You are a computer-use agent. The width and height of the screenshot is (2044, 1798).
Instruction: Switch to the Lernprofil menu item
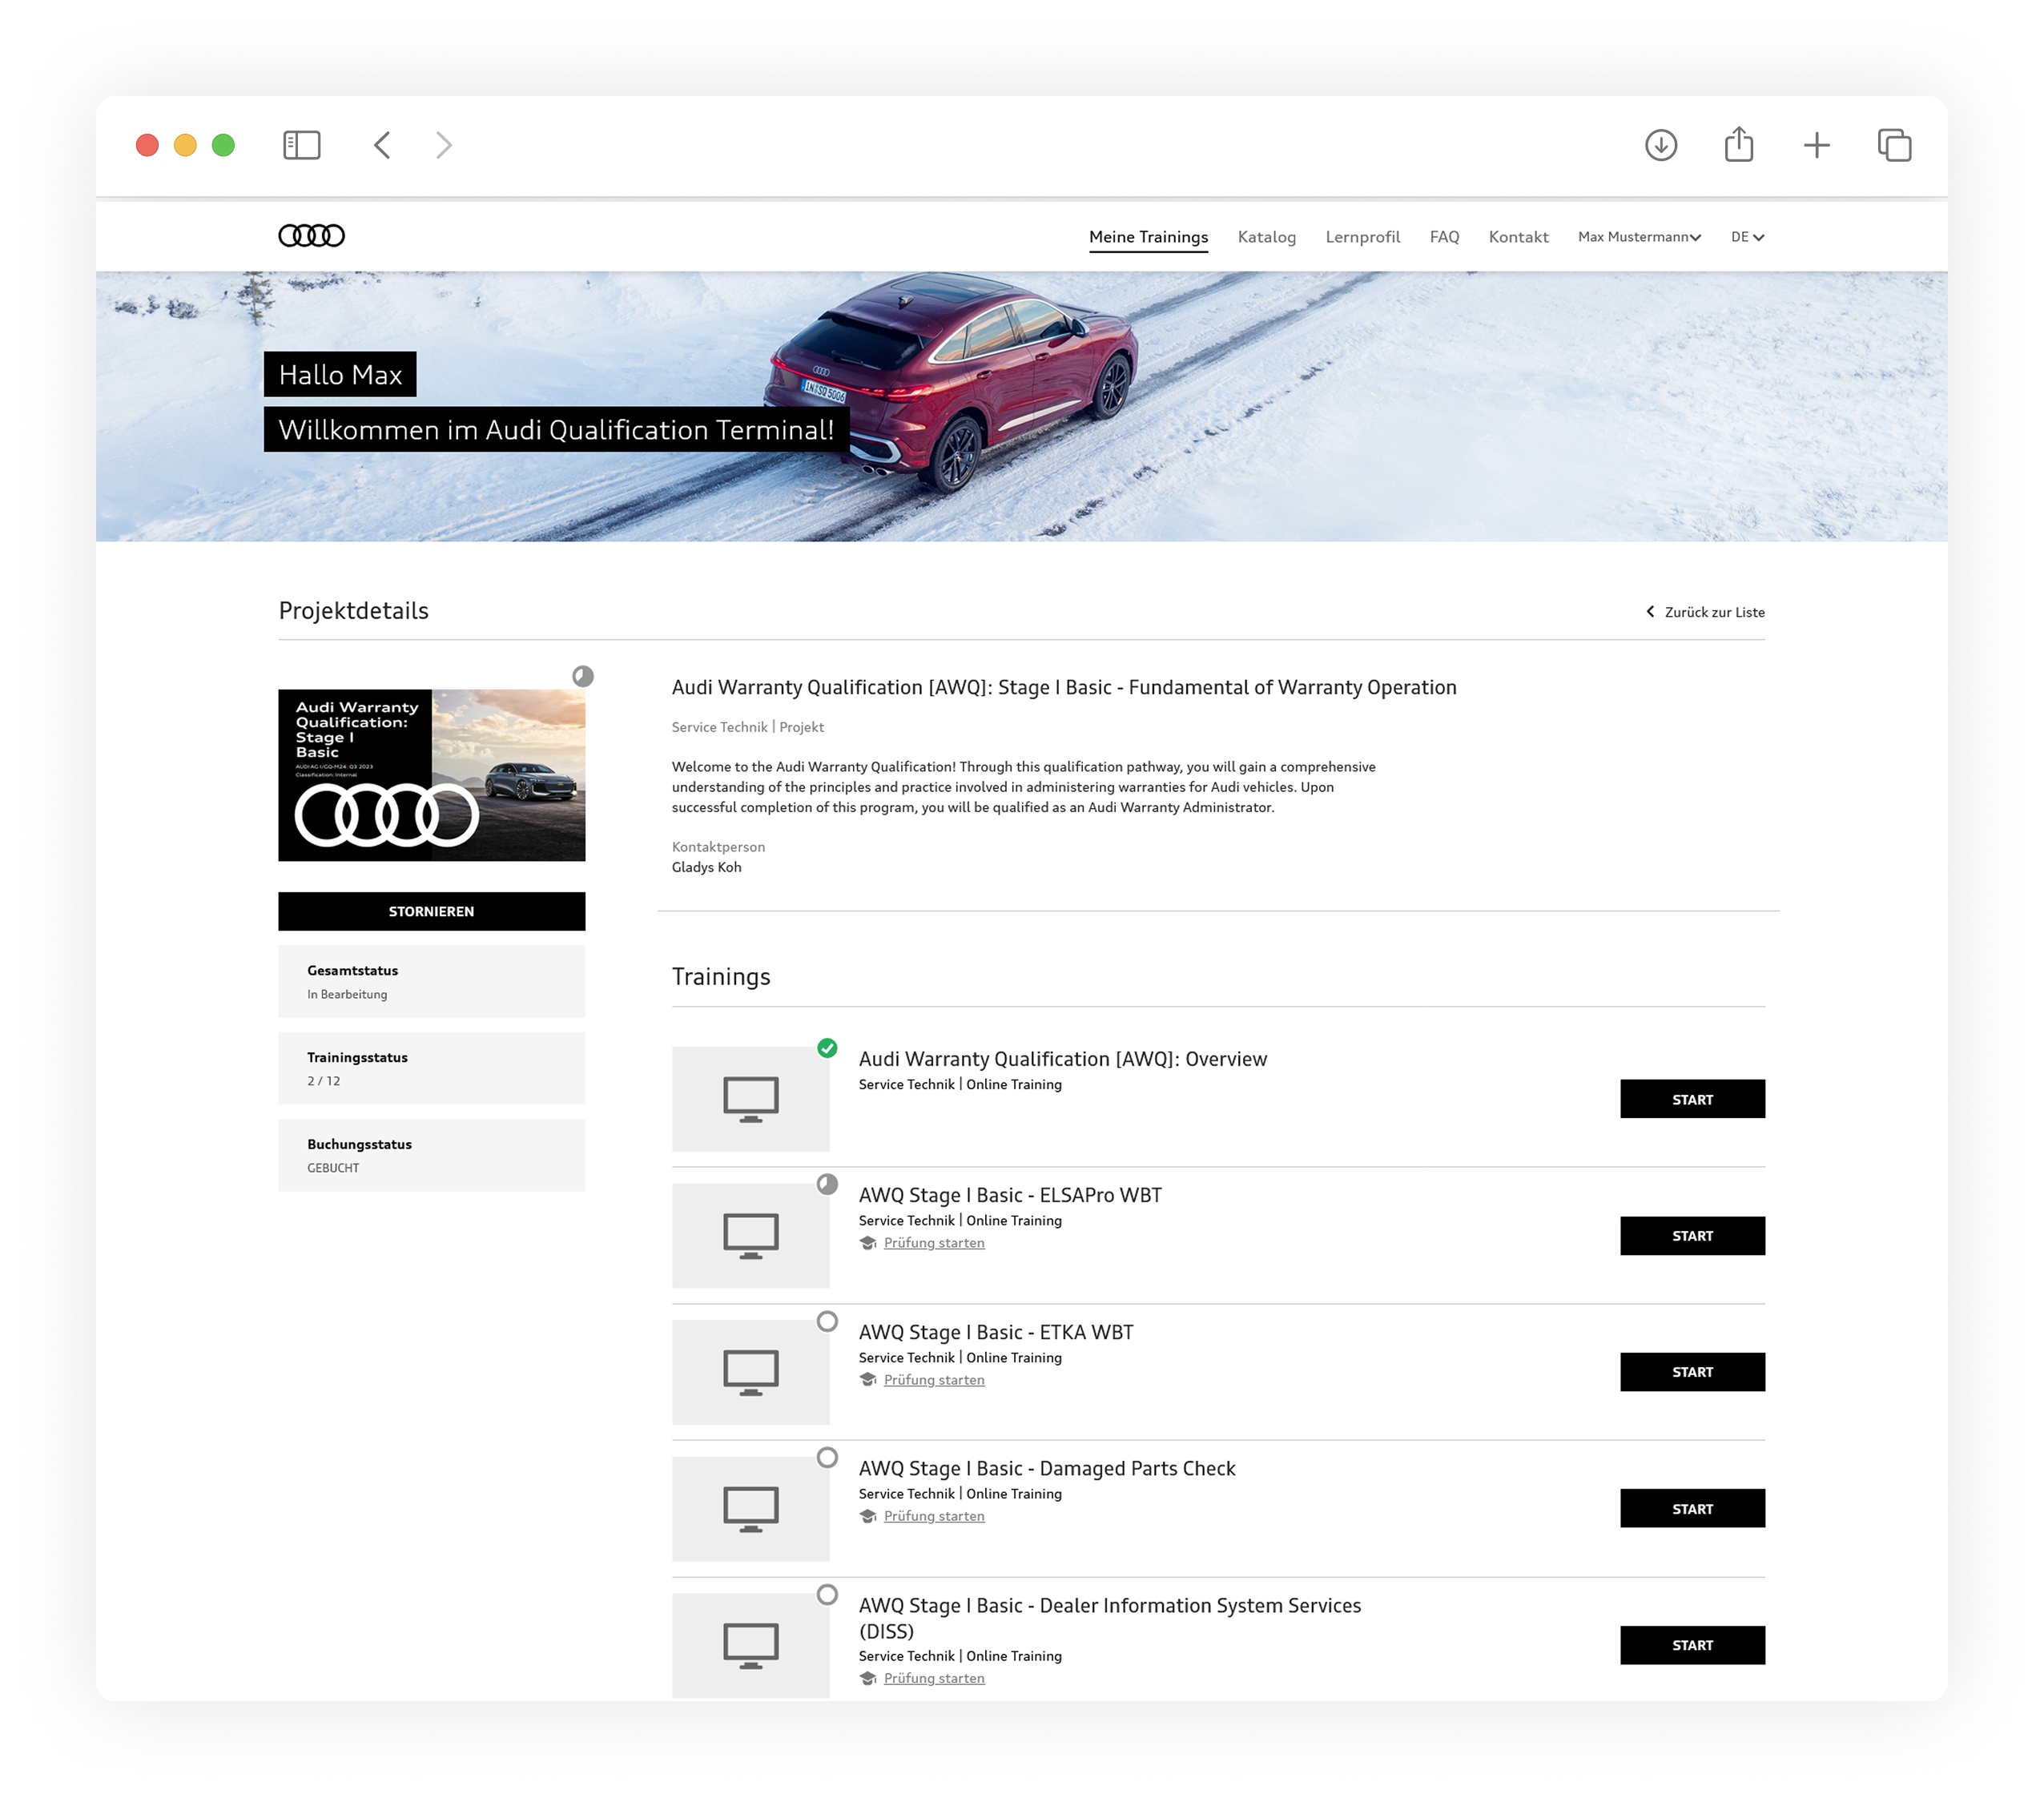(x=1362, y=237)
